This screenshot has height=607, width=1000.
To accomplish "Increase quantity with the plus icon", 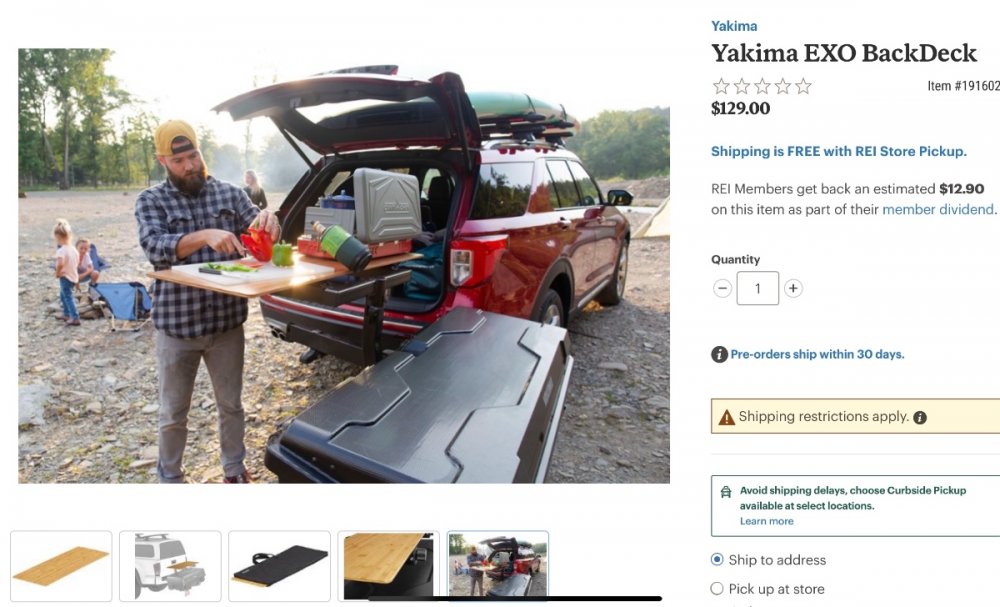I will [793, 288].
